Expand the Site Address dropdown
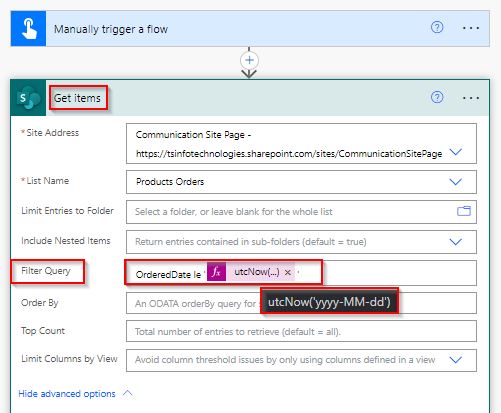 [456, 152]
